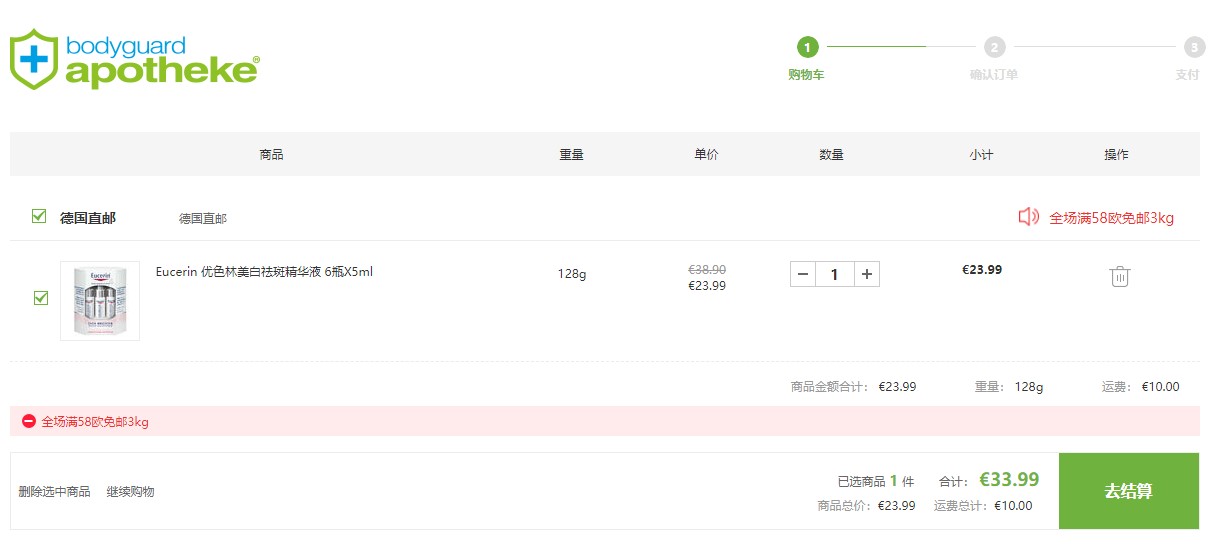Click step 2 确认订单 circle
Screen dimensions: 1210x556
(994, 47)
